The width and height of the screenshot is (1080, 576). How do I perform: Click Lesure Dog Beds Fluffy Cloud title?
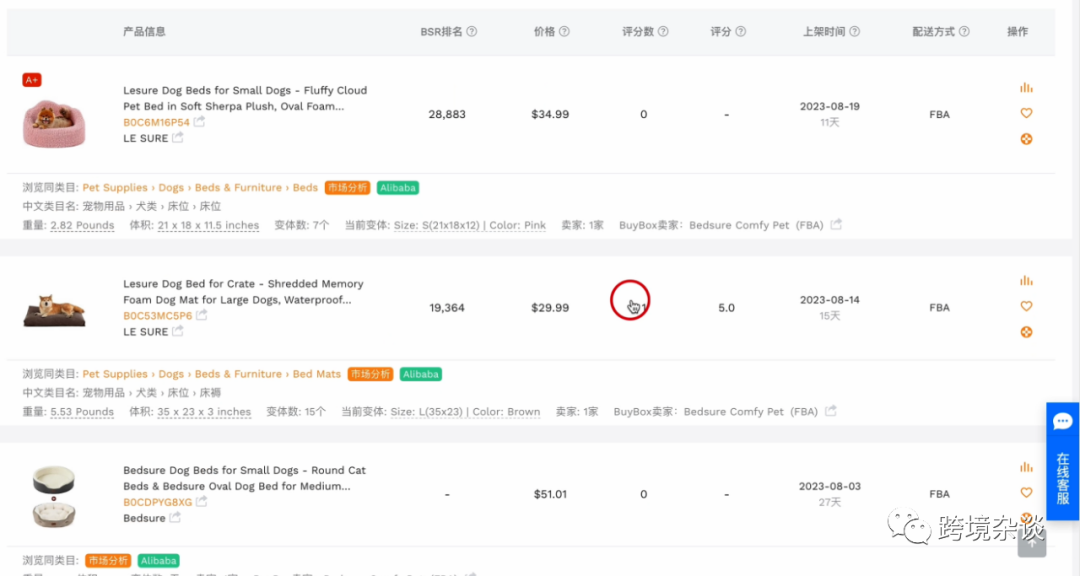(245, 99)
